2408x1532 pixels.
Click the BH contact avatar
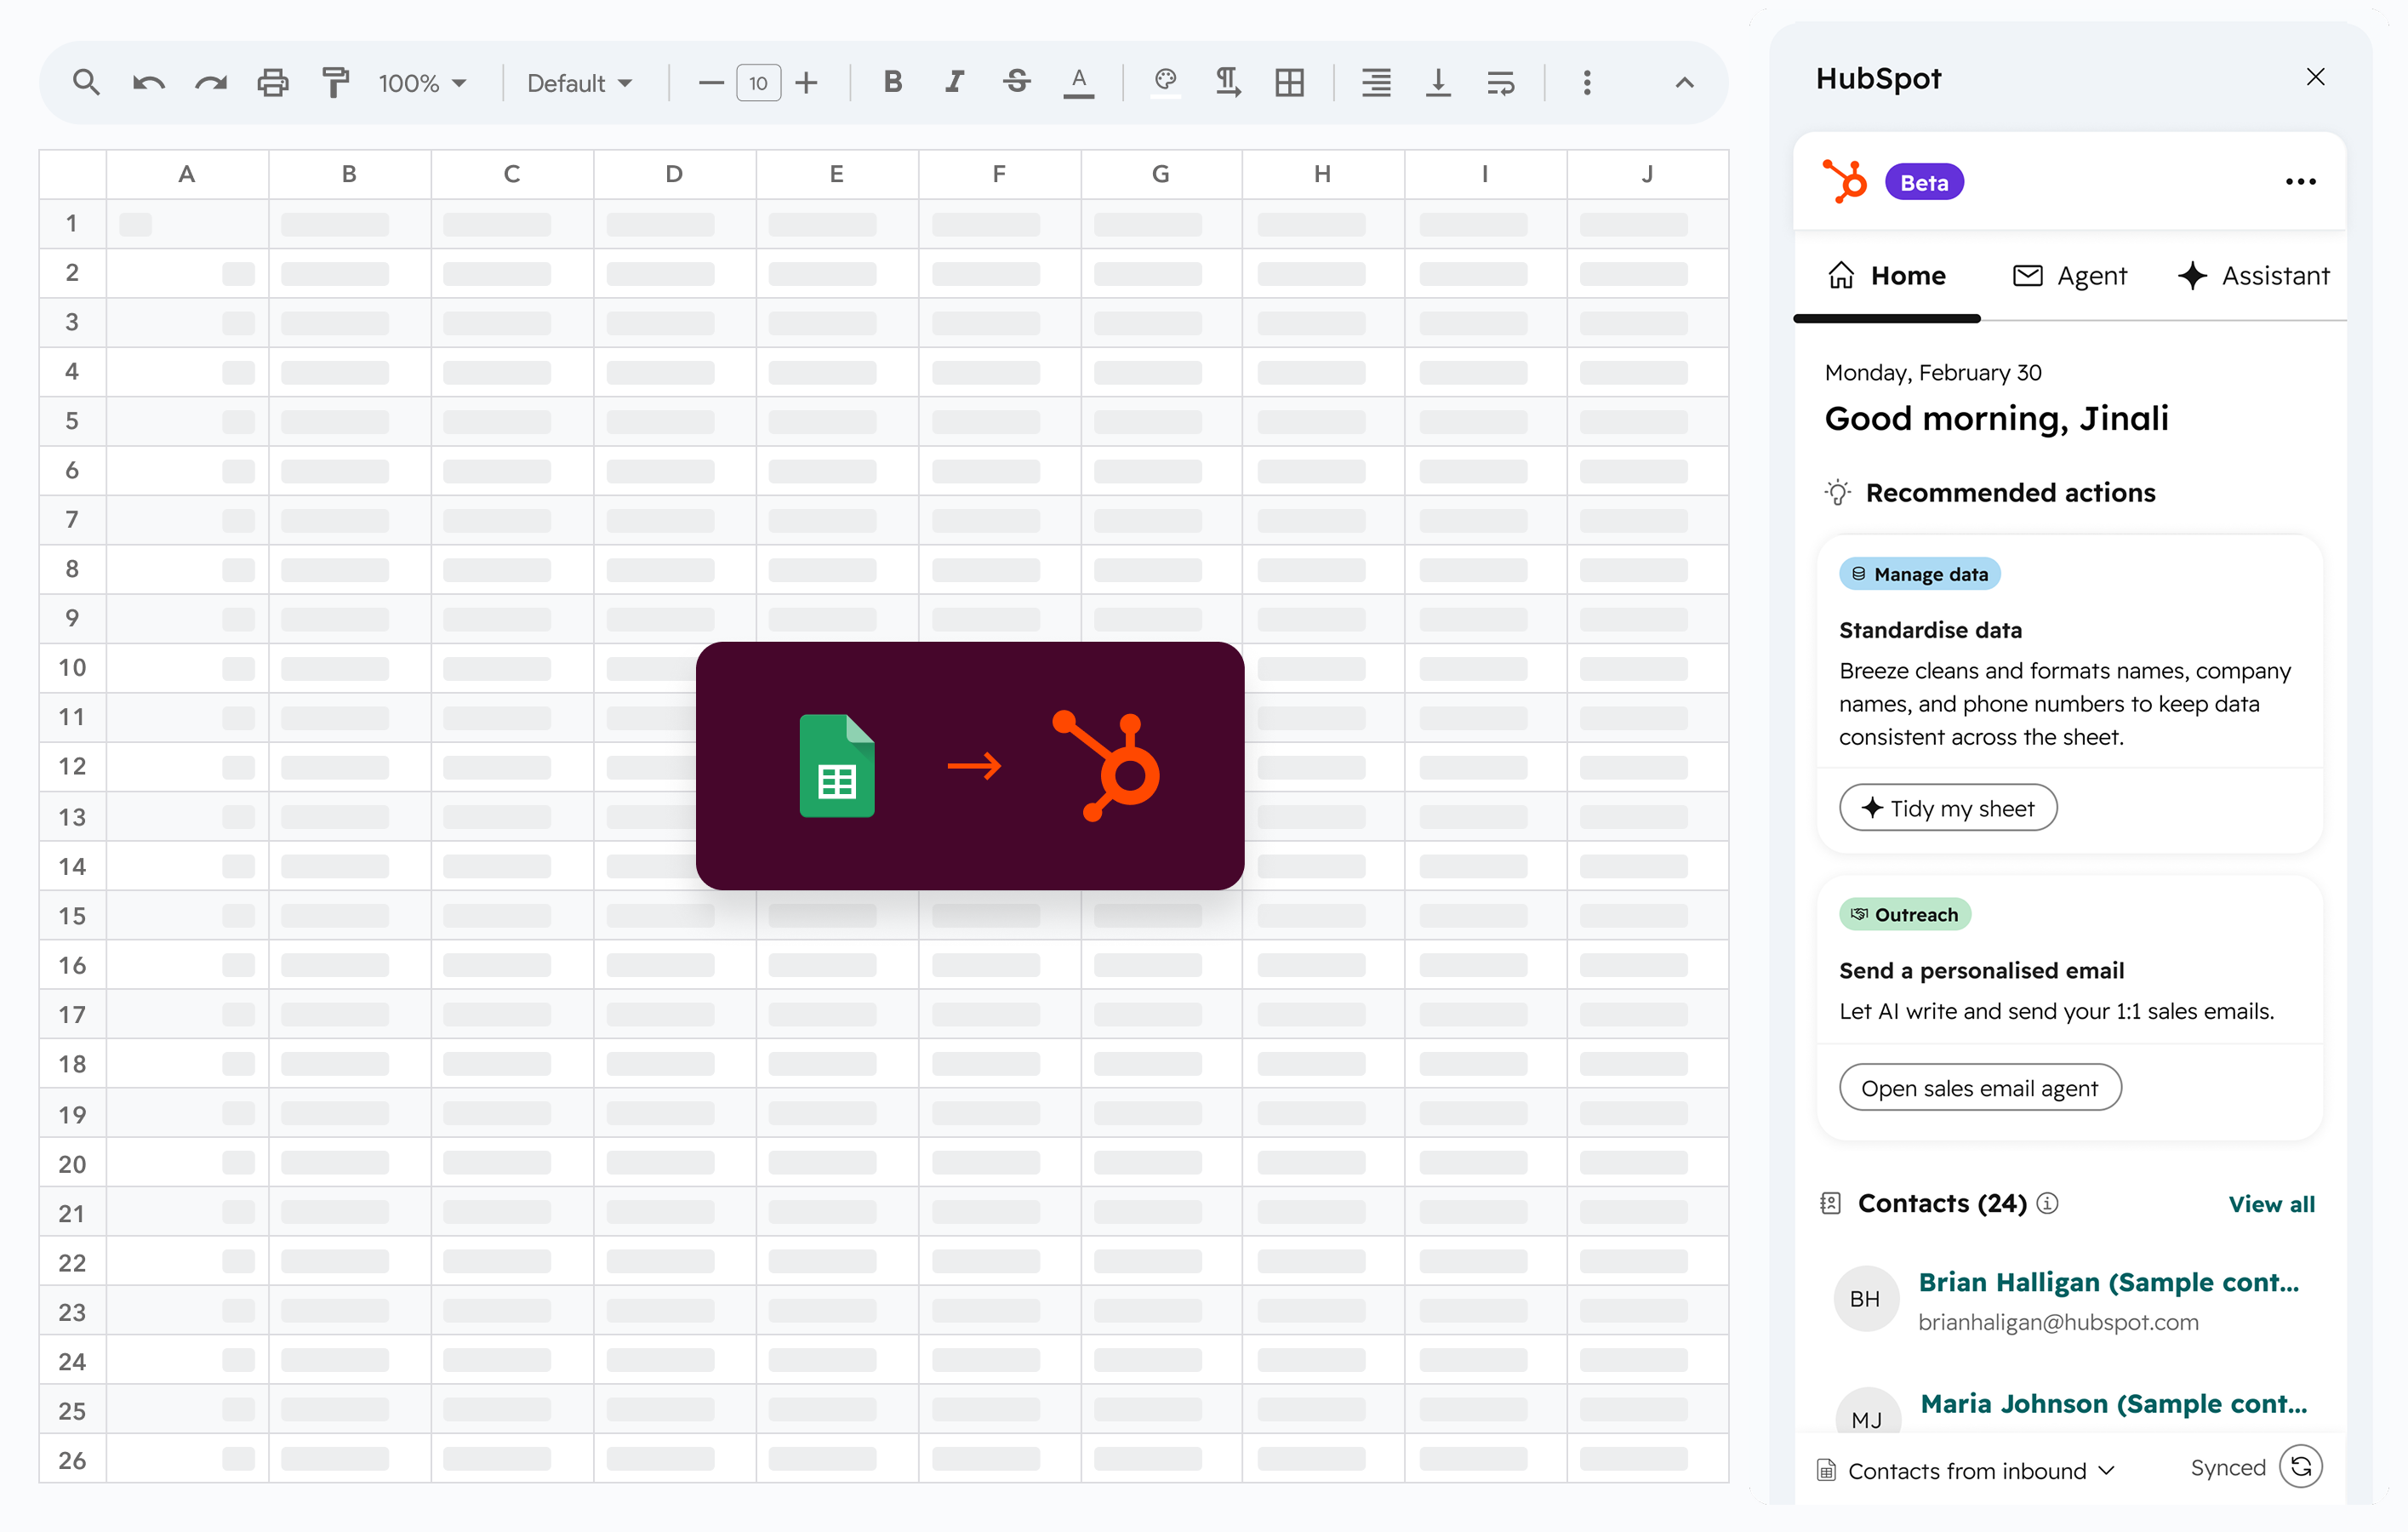(x=1865, y=1299)
